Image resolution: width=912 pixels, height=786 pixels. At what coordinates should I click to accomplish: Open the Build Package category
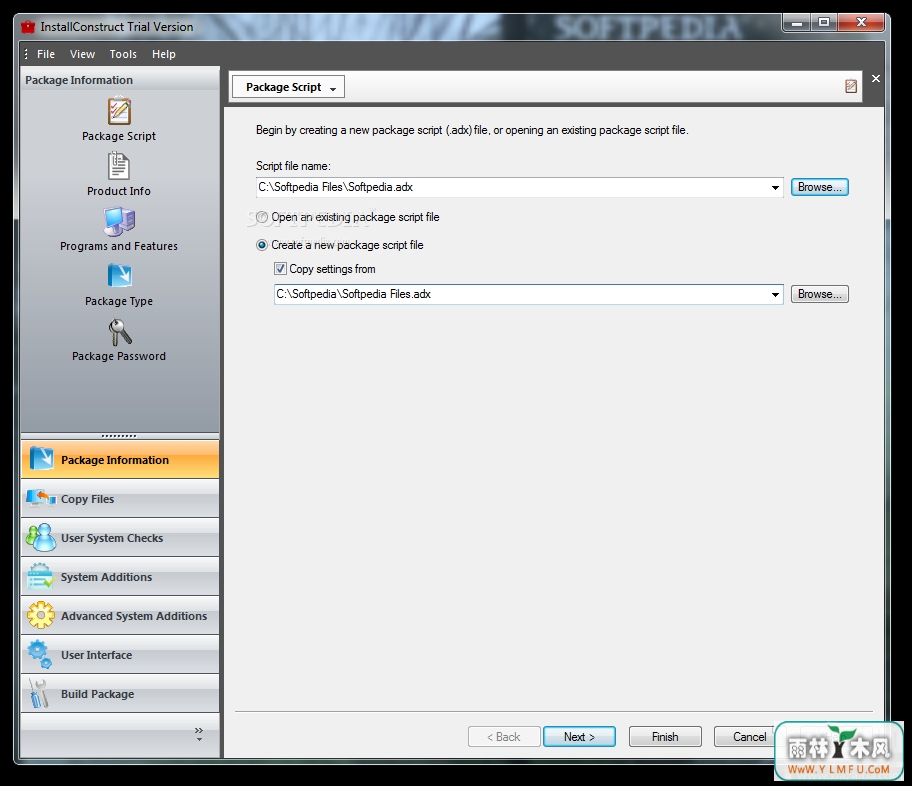pos(120,693)
